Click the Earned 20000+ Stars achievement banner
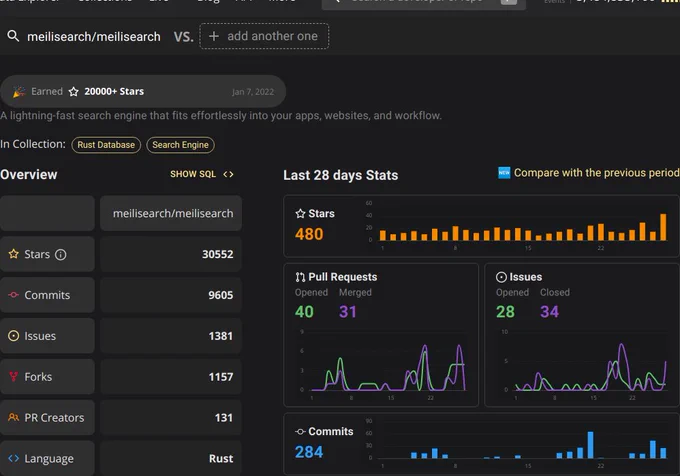 point(143,91)
